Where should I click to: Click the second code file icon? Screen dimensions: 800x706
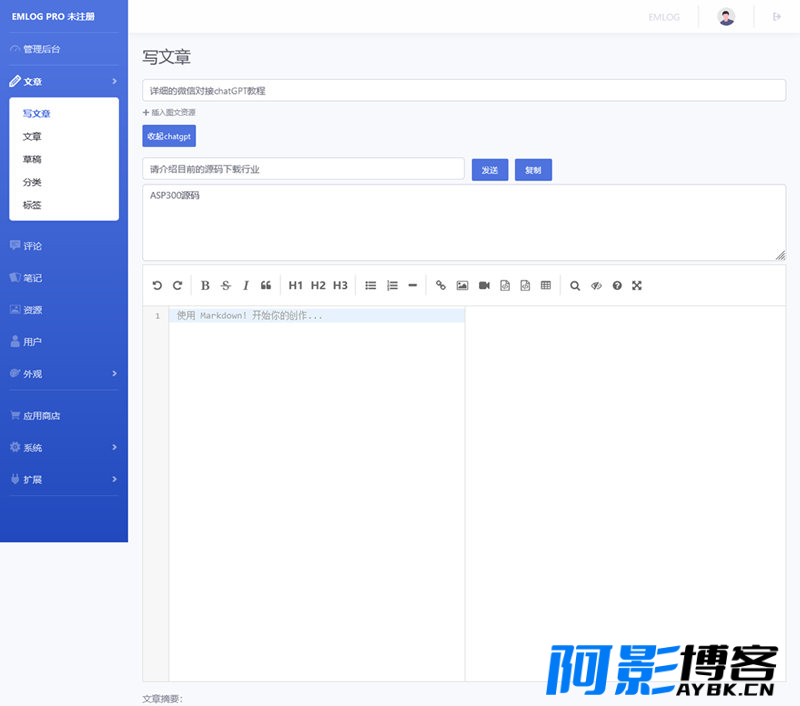point(525,286)
